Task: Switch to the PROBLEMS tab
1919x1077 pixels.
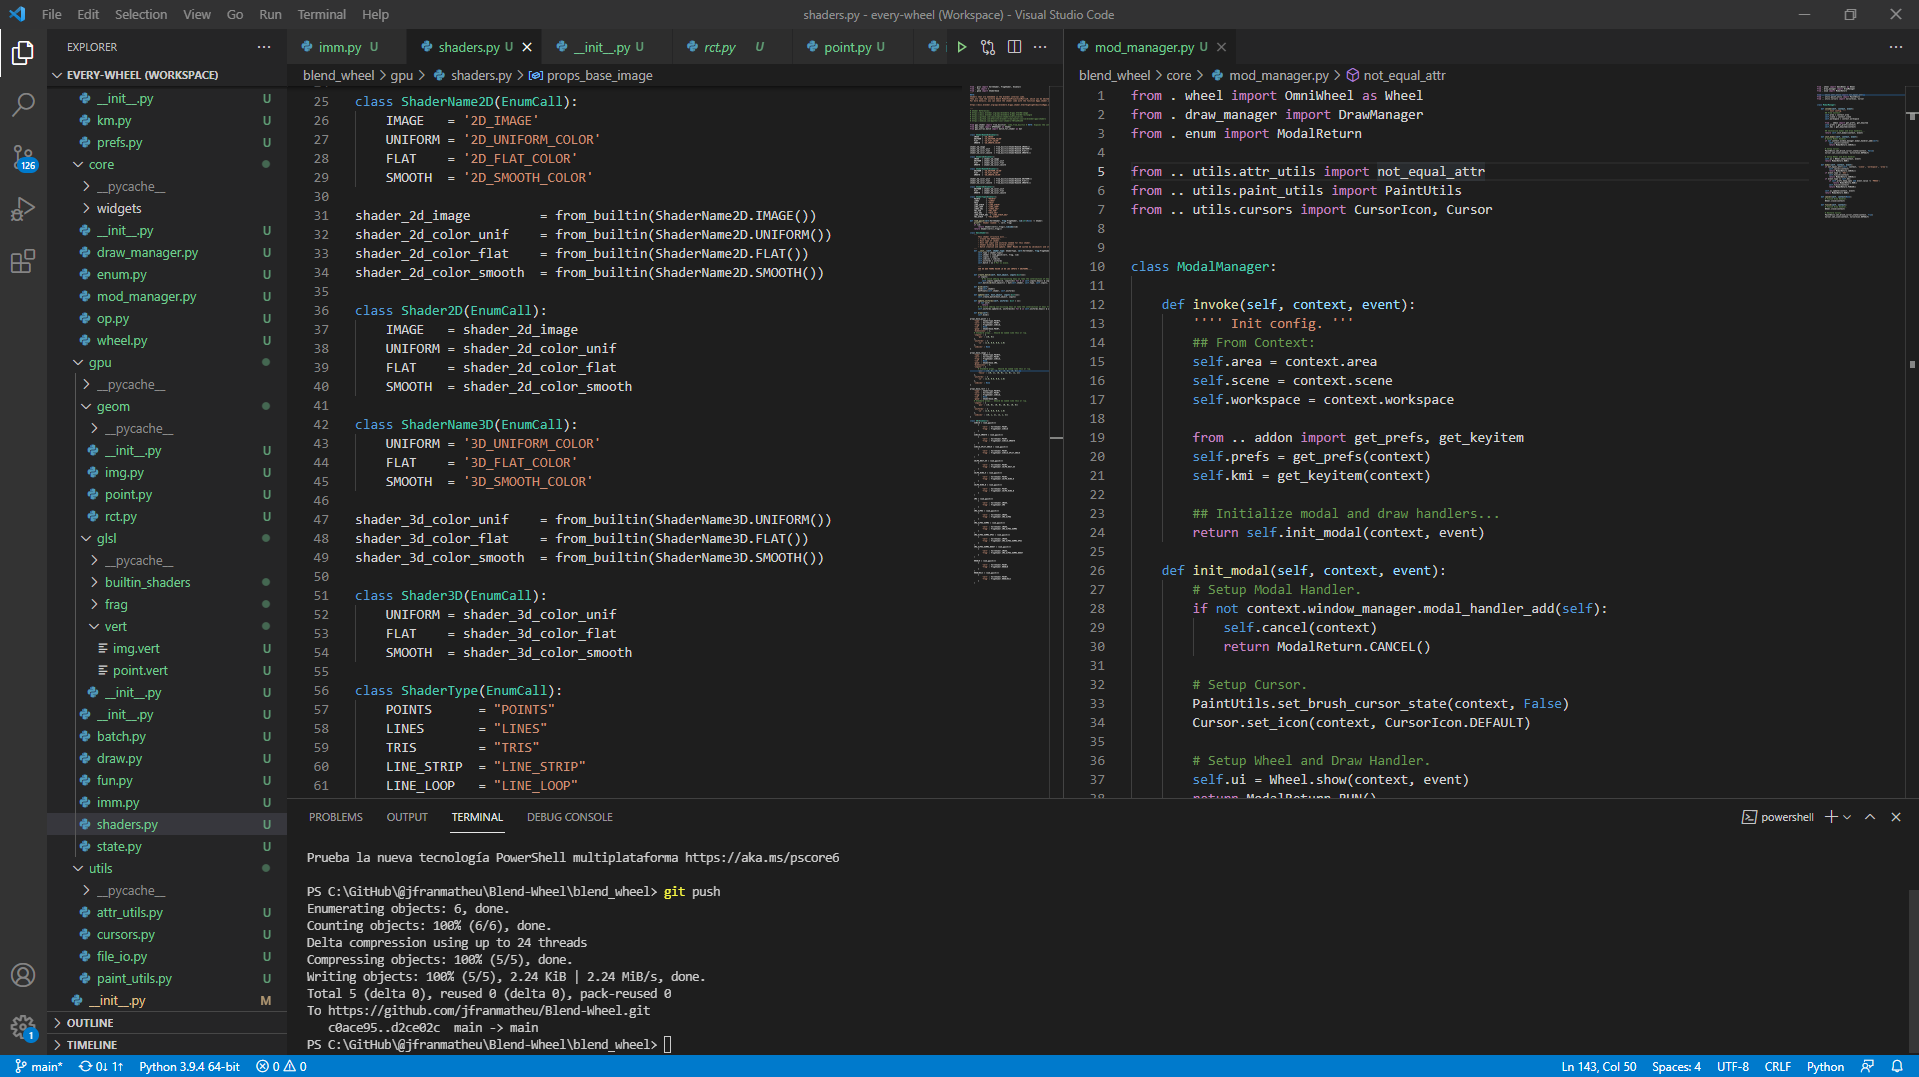Action: (x=336, y=817)
